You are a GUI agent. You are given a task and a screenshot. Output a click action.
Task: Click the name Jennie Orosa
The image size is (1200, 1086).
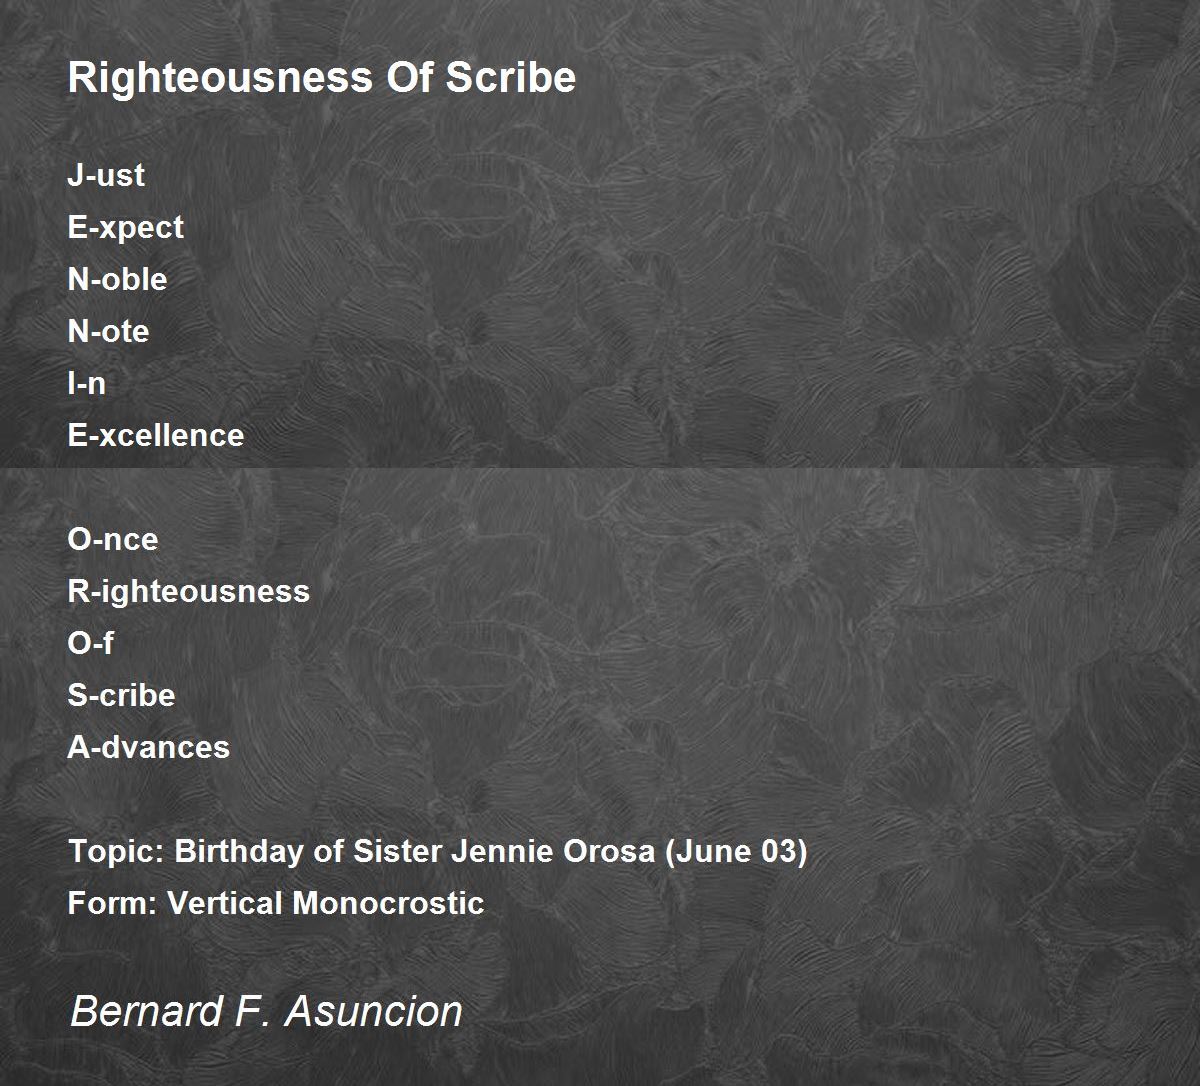[x=558, y=852]
